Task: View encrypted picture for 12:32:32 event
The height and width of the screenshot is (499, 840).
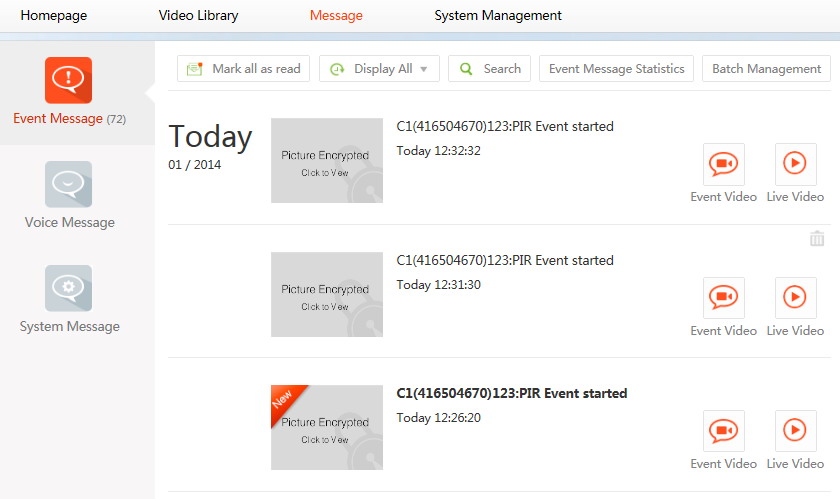Action: point(326,161)
